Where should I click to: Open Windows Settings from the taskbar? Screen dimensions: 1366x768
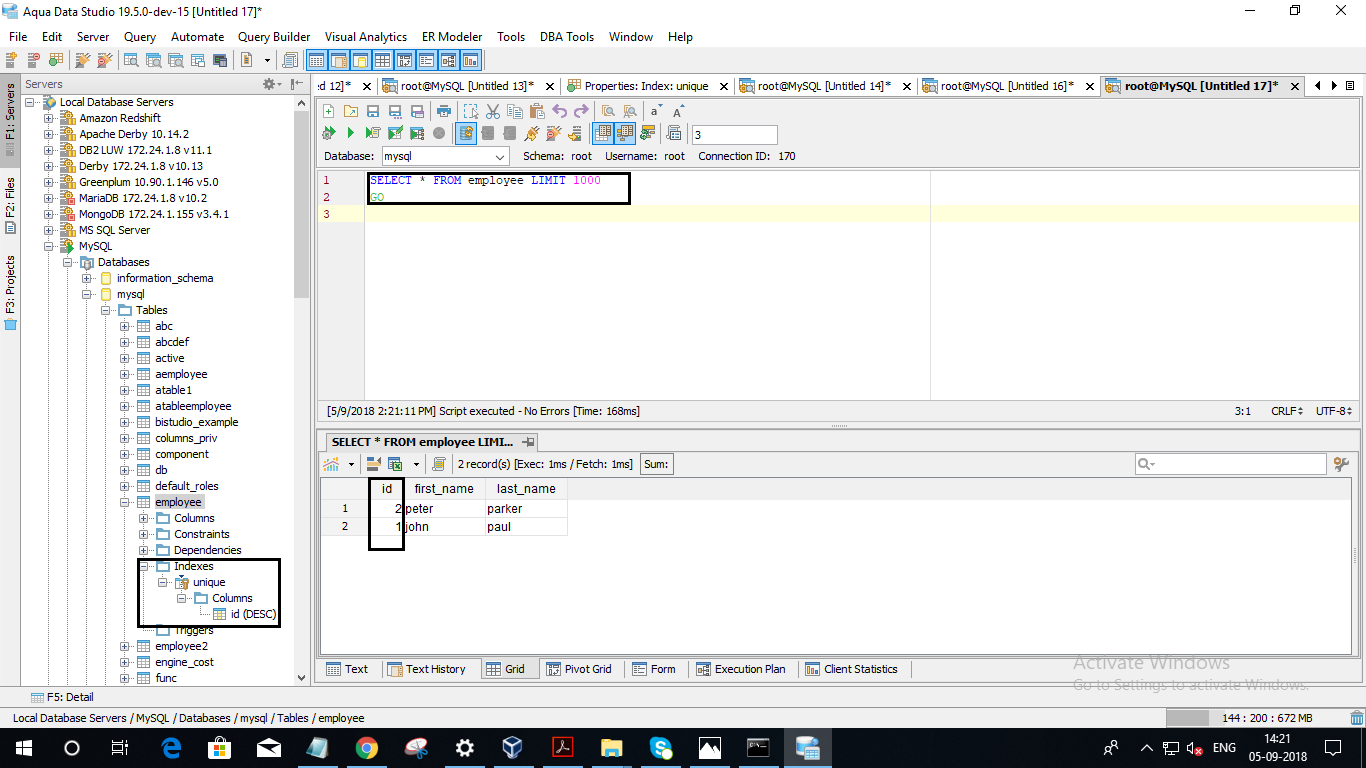(x=465, y=747)
